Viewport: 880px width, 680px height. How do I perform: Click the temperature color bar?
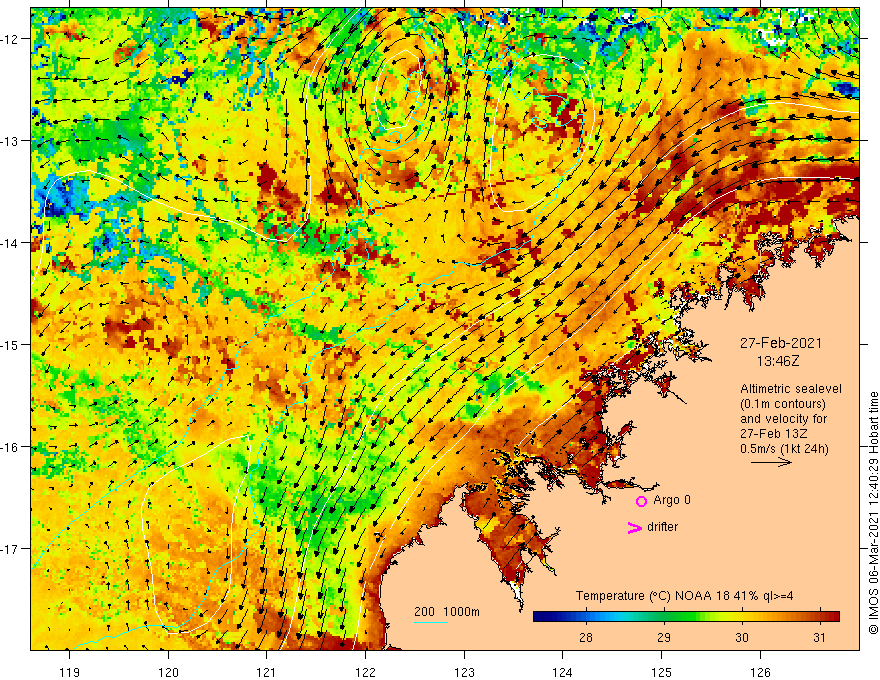click(686, 617)
